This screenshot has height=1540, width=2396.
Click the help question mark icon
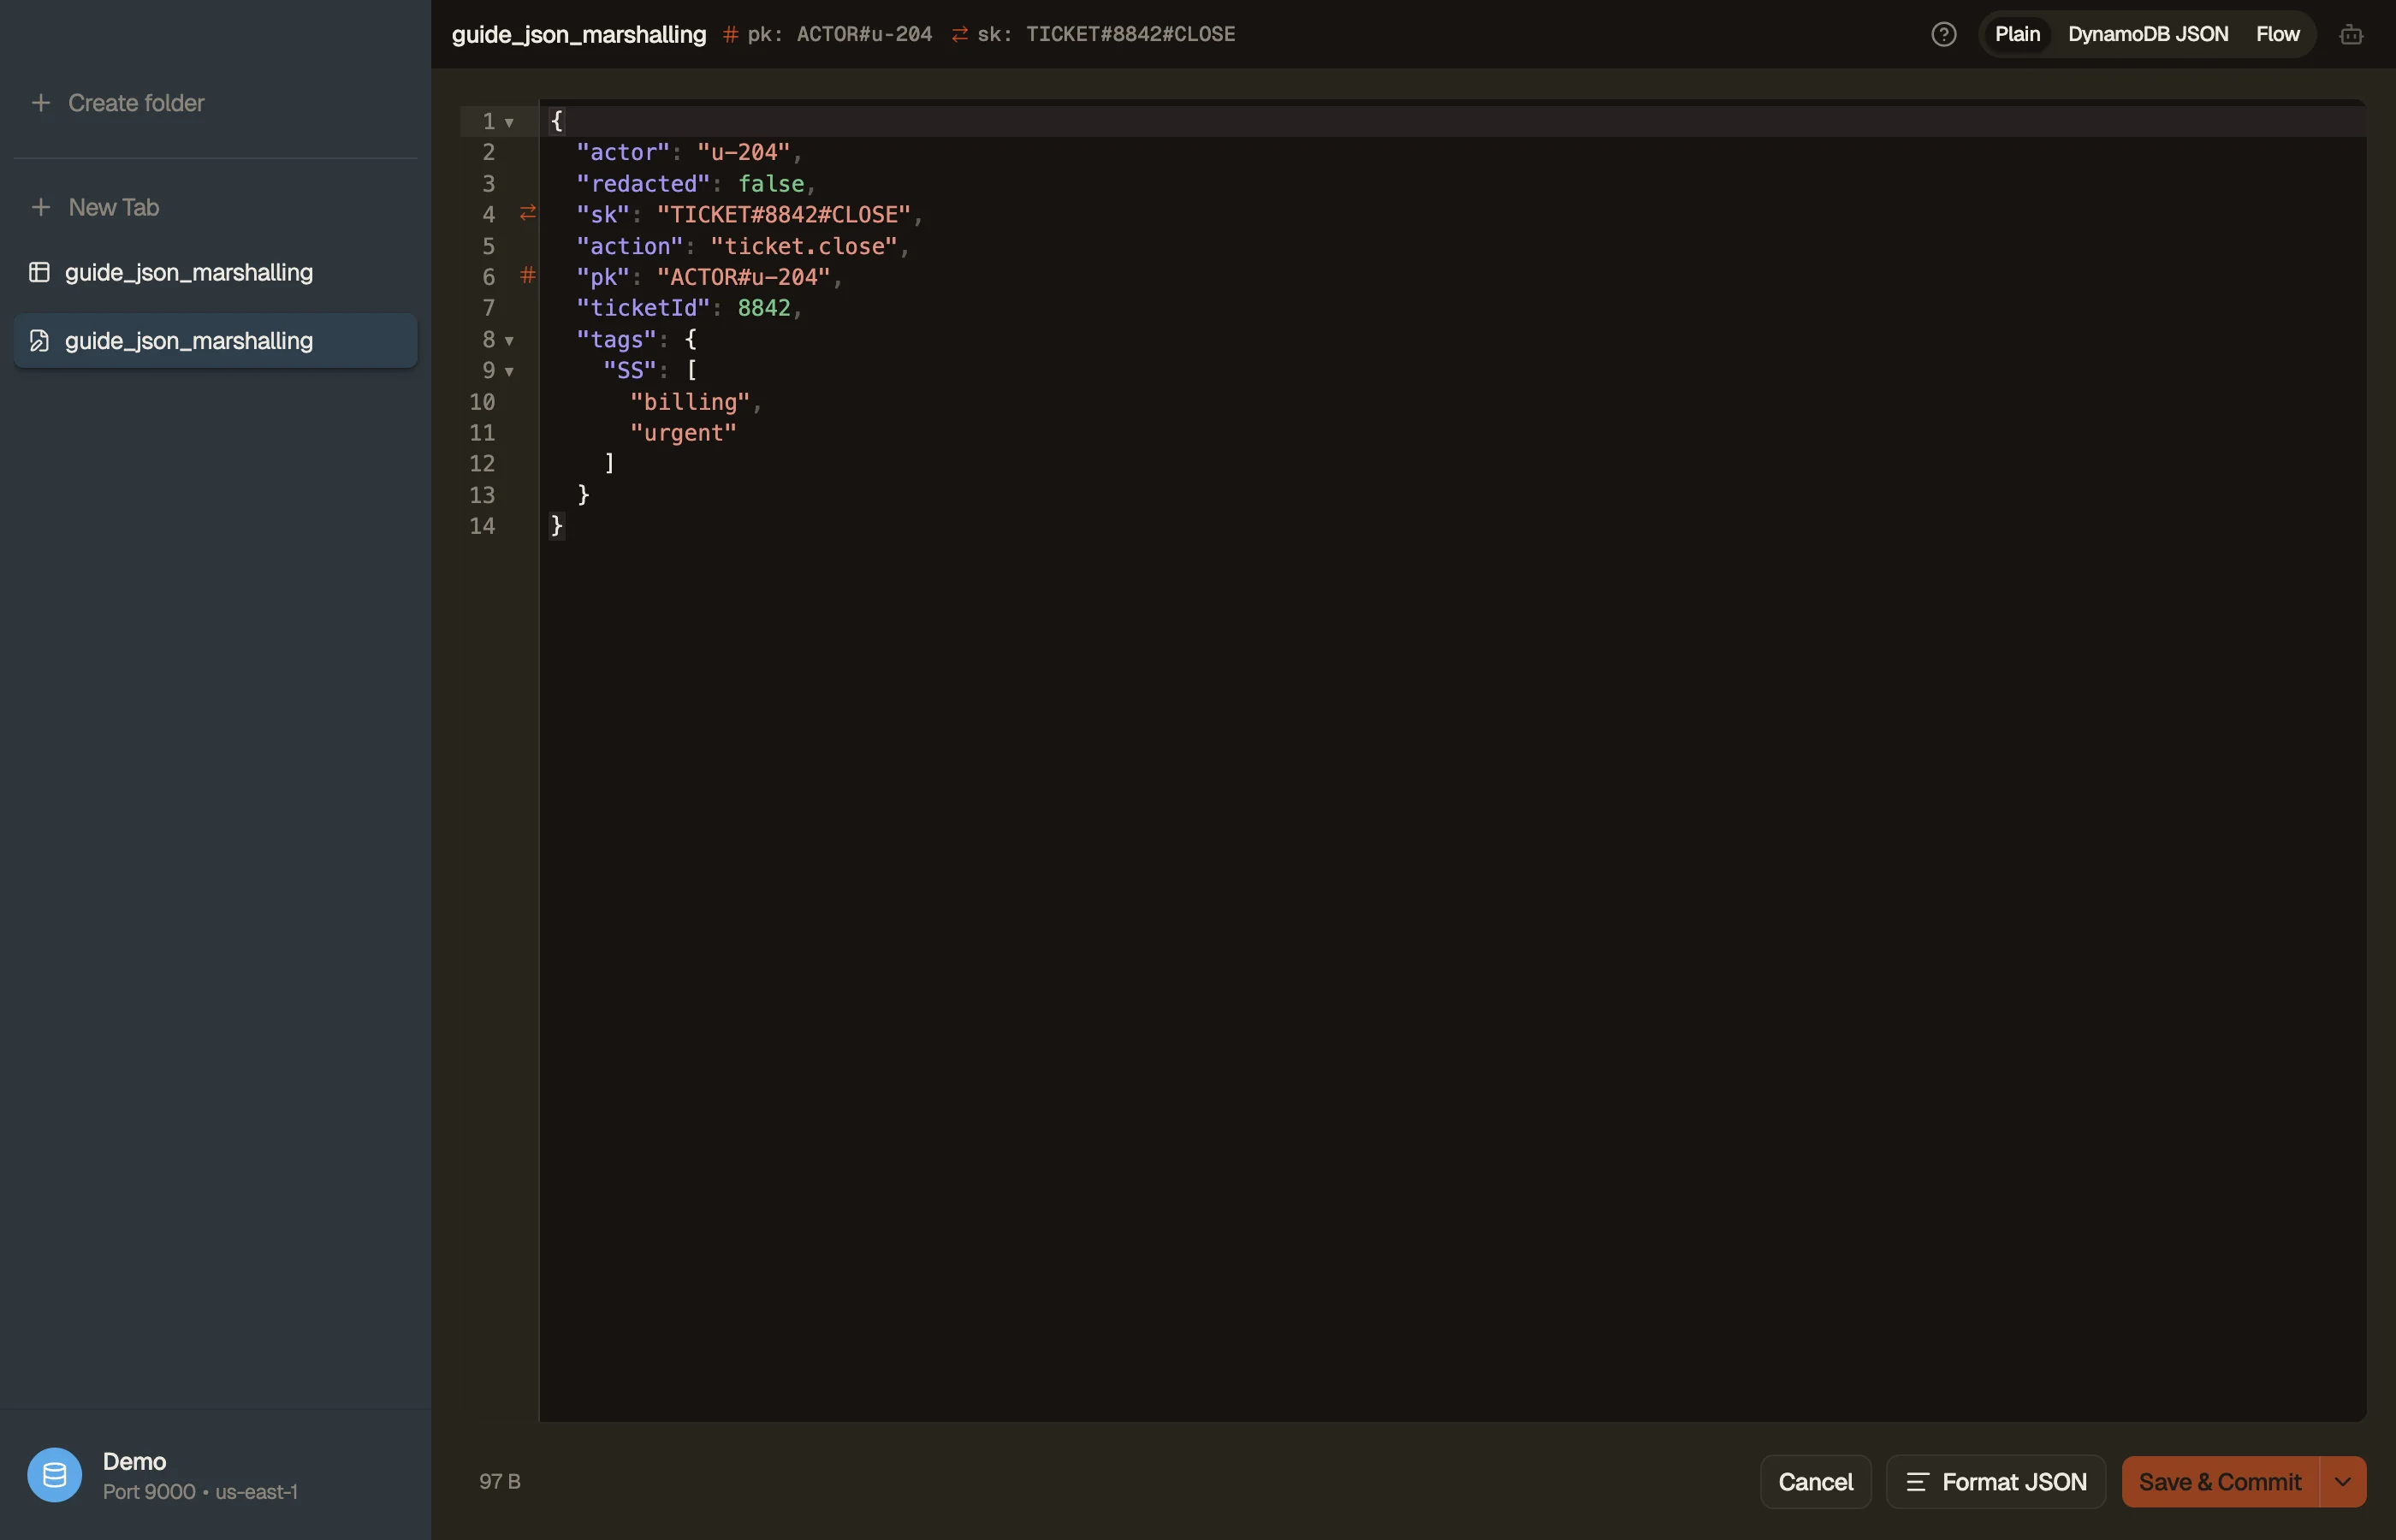[1943, 34]
